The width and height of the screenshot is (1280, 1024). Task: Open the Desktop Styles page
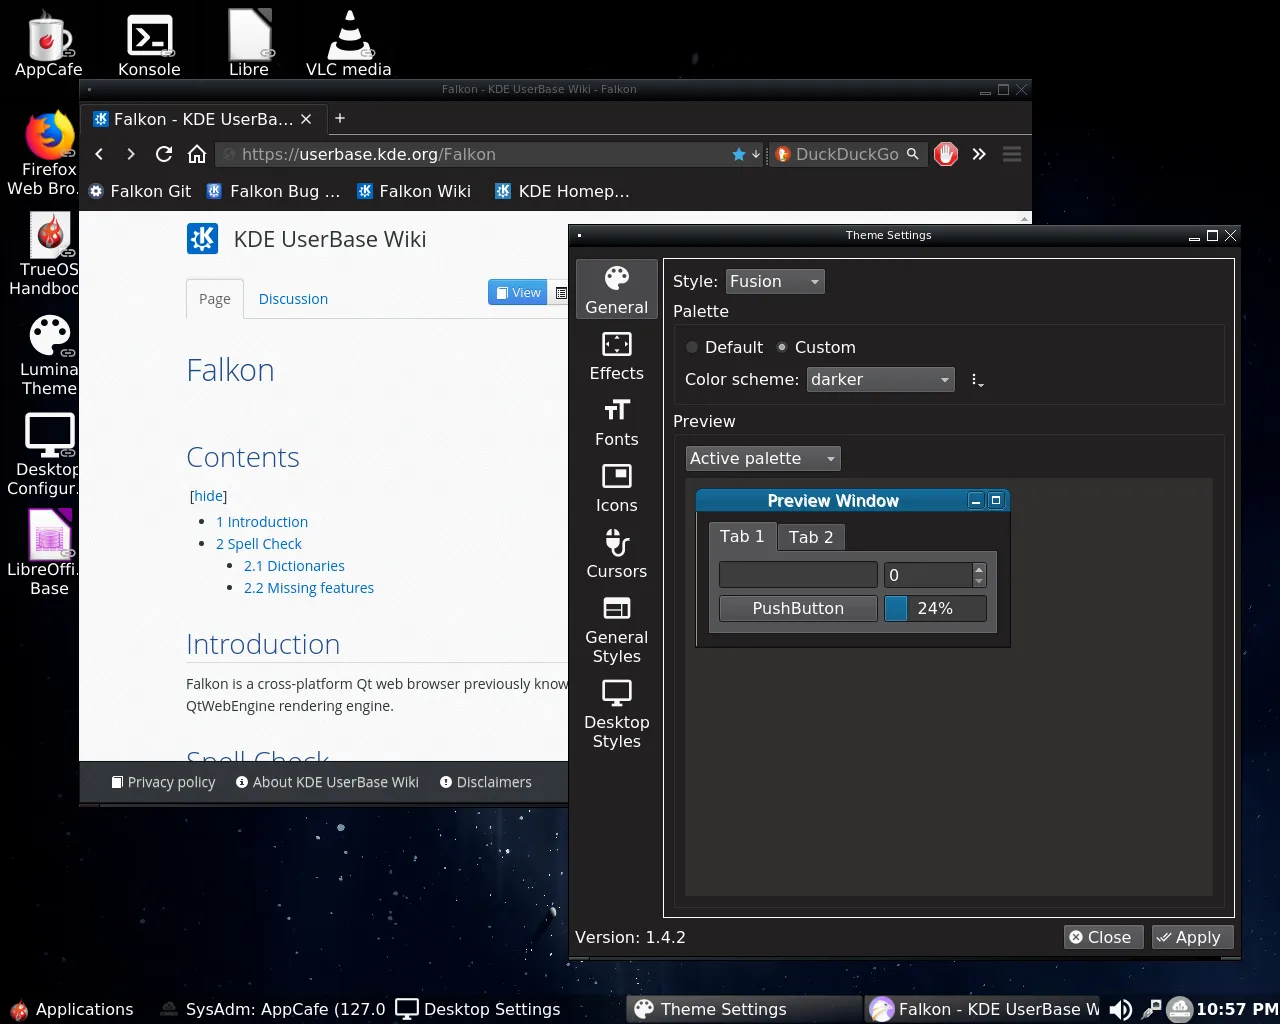pos(617,714)
